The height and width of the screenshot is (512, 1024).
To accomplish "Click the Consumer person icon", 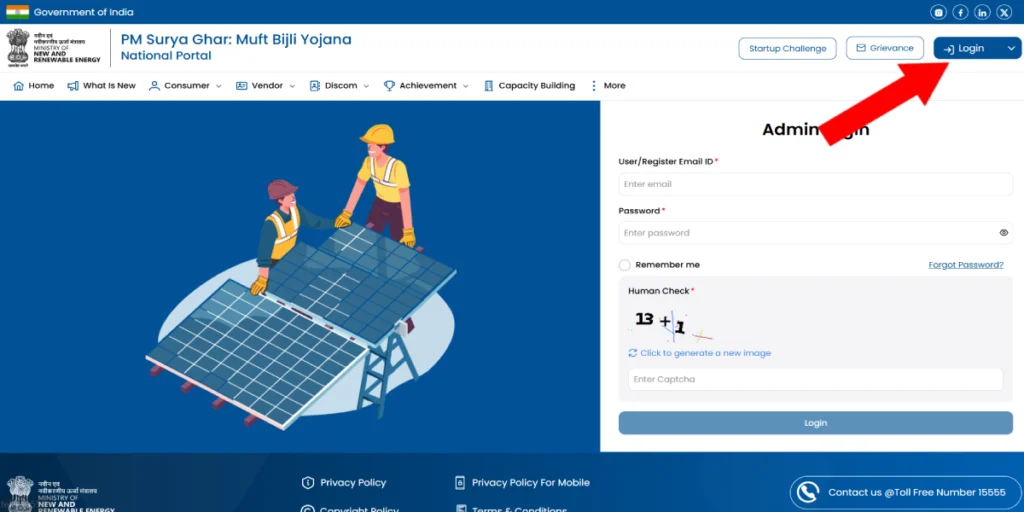I will tap(154, 86).
